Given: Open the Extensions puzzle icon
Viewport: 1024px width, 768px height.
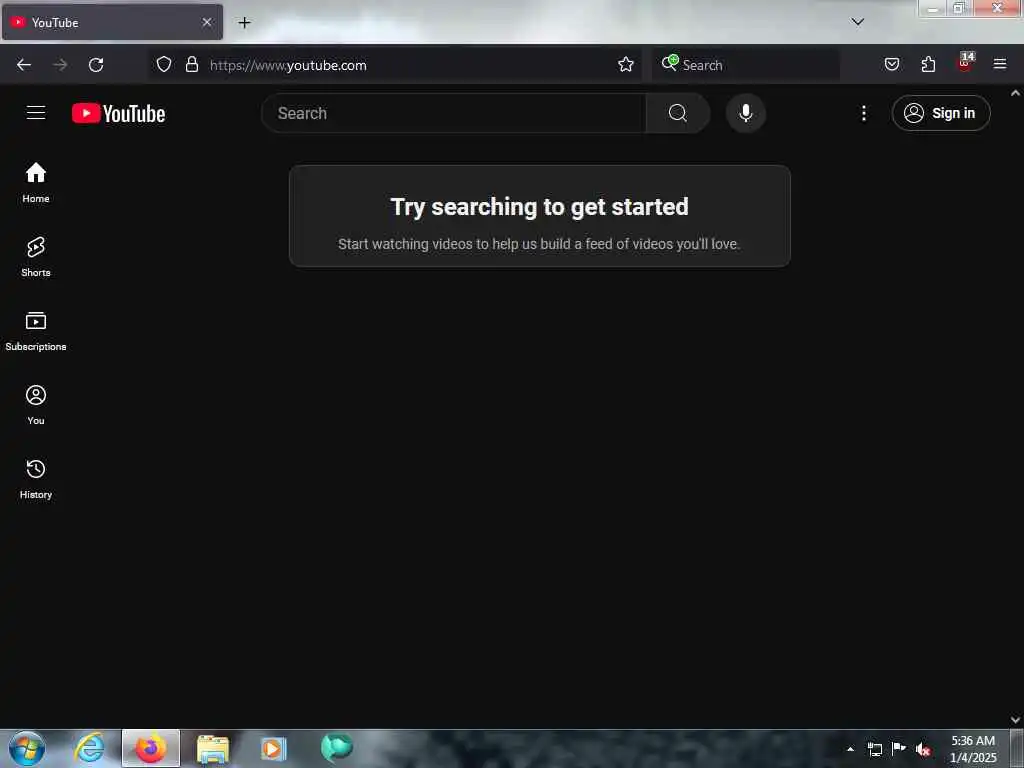Looking at the screenshot, I should pos(928,65).
